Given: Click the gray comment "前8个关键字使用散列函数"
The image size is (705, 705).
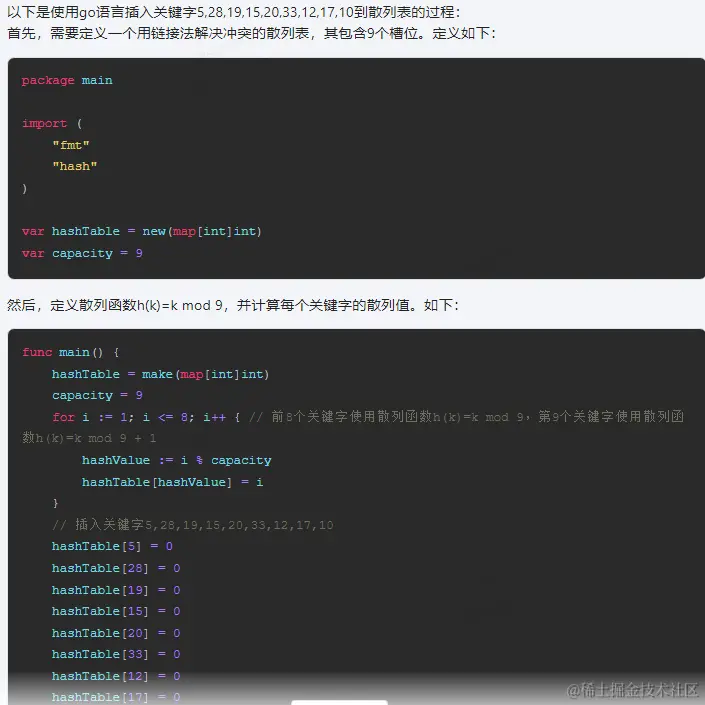Looking at the screenshot, I should [x=353, y=427].
